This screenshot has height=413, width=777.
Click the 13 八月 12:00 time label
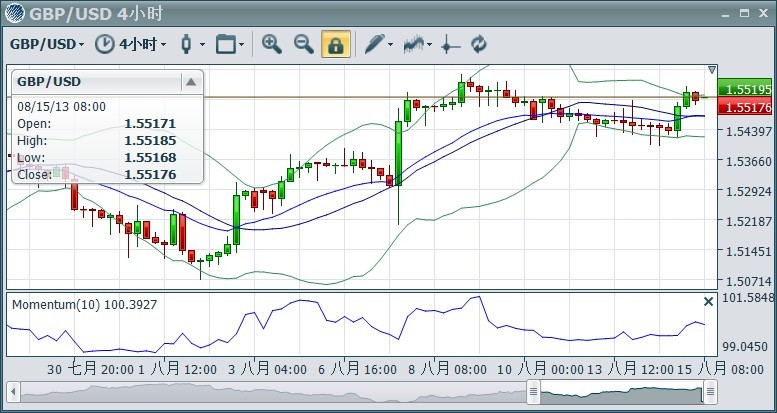click(630, 369)
